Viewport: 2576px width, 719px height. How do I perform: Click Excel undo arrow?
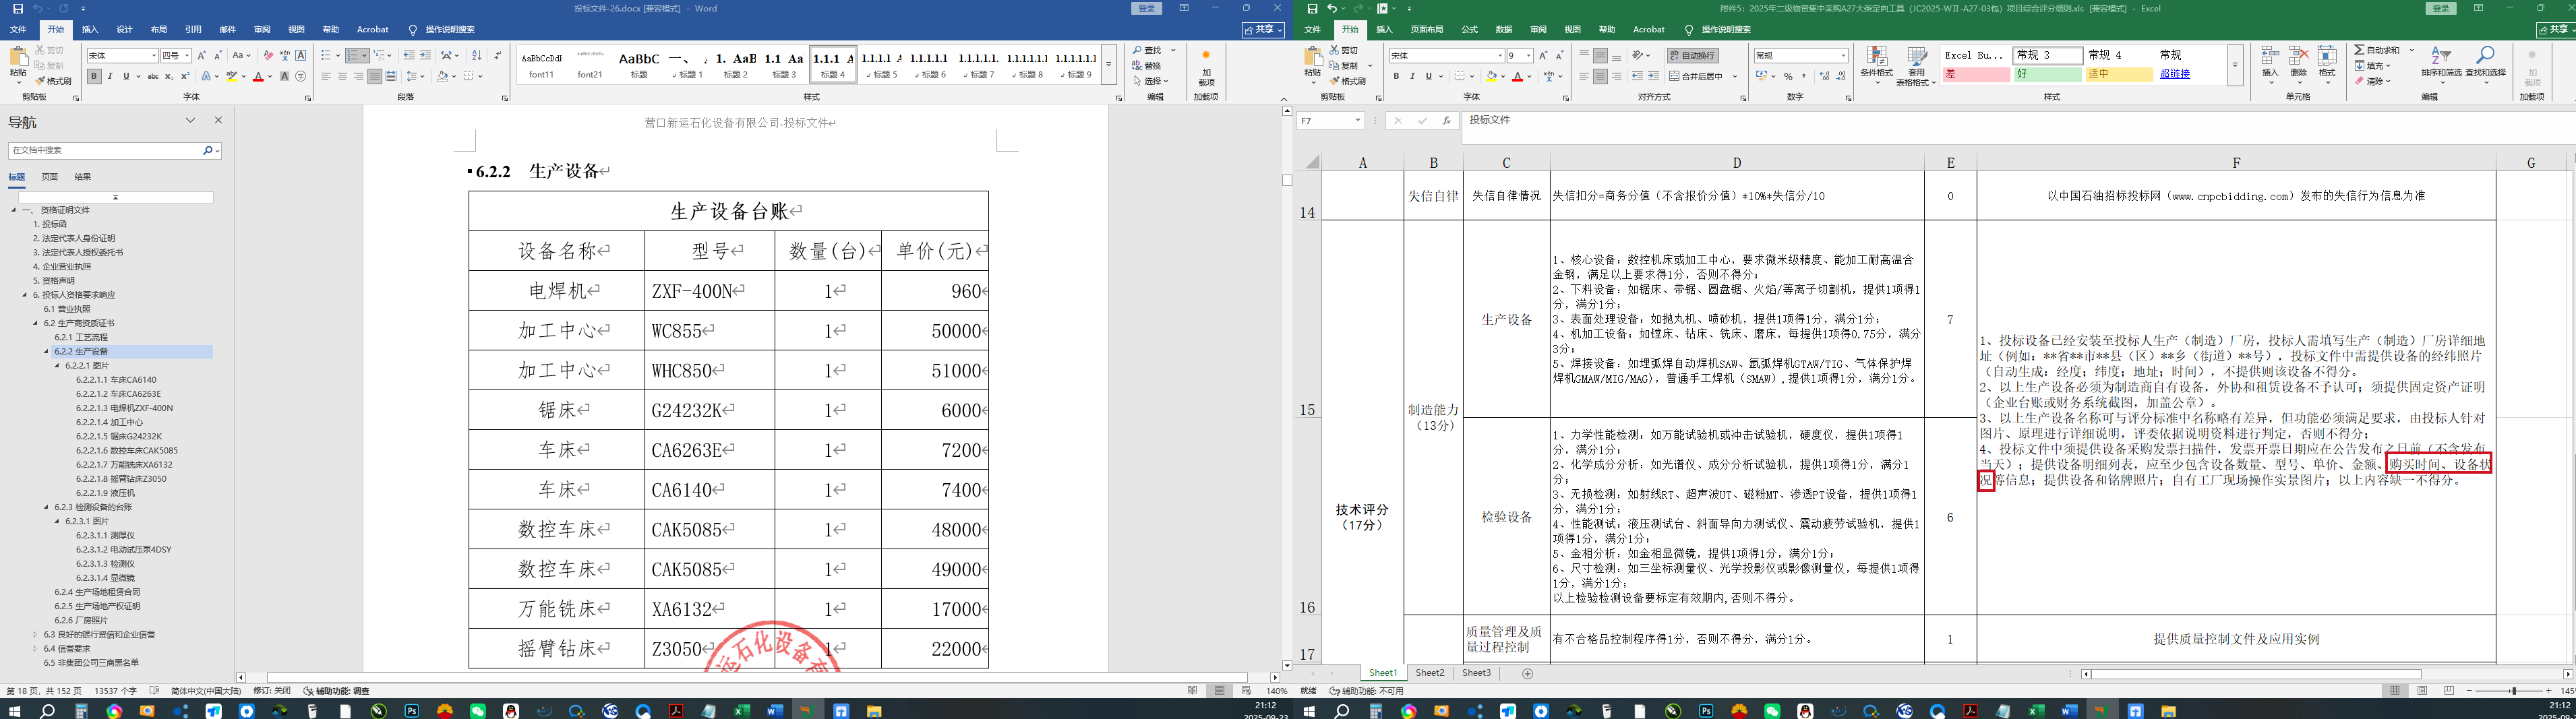tap(1331, 8)
